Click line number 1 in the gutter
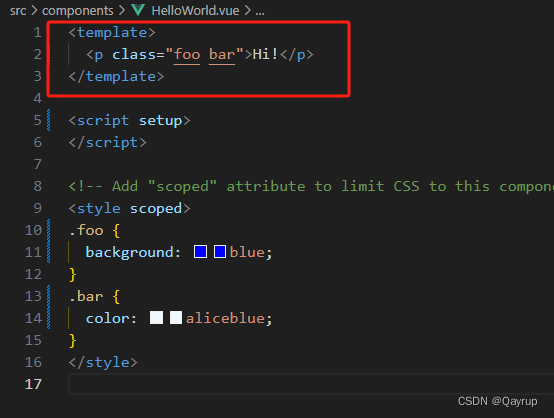Image resolution: width=554 pixels, height=418 pixels. click(37, 33)
